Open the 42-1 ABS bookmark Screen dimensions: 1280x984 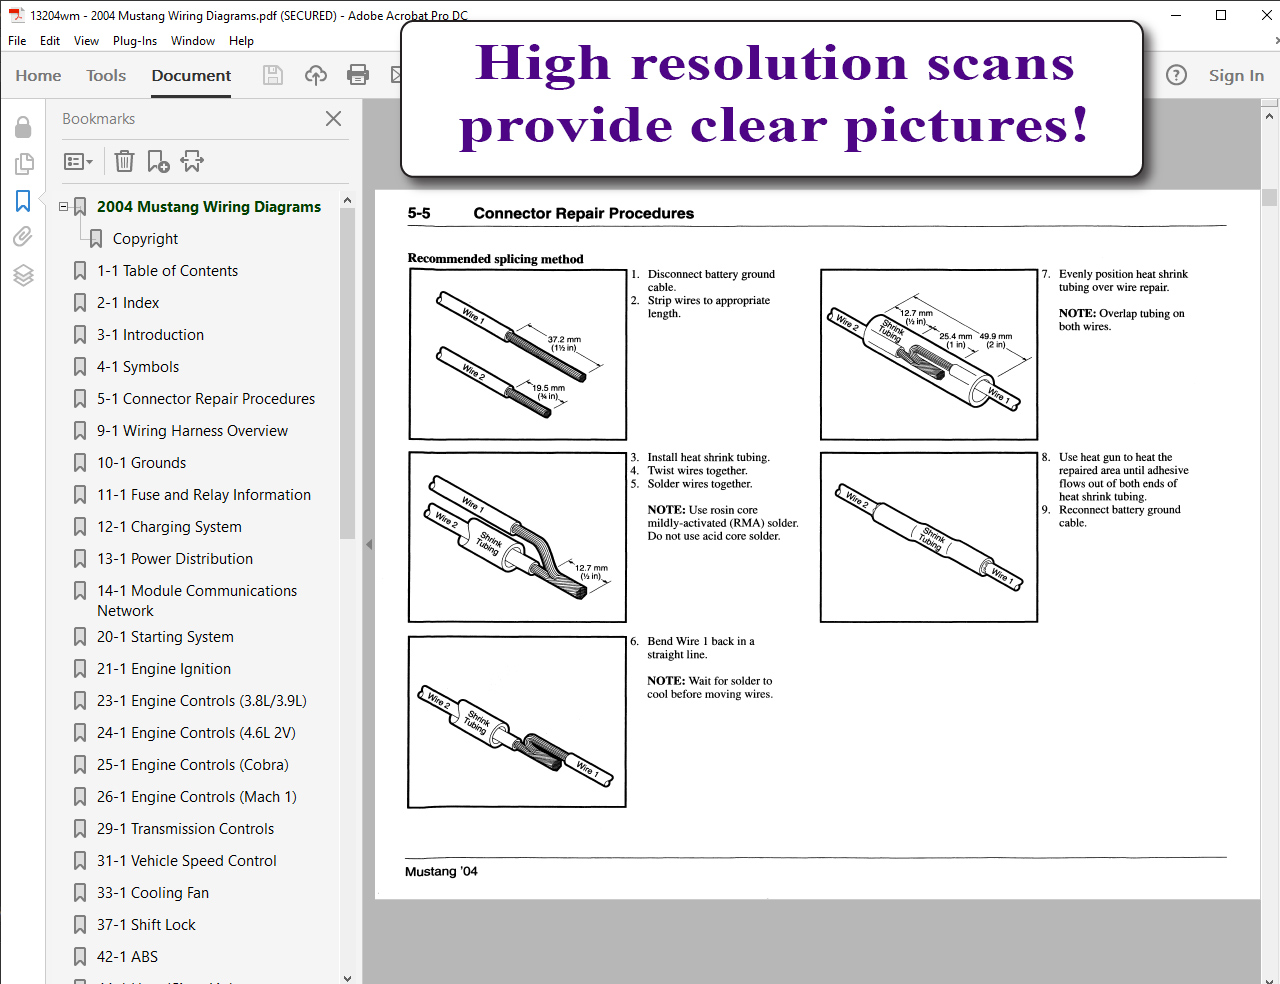tap(127, 957)
